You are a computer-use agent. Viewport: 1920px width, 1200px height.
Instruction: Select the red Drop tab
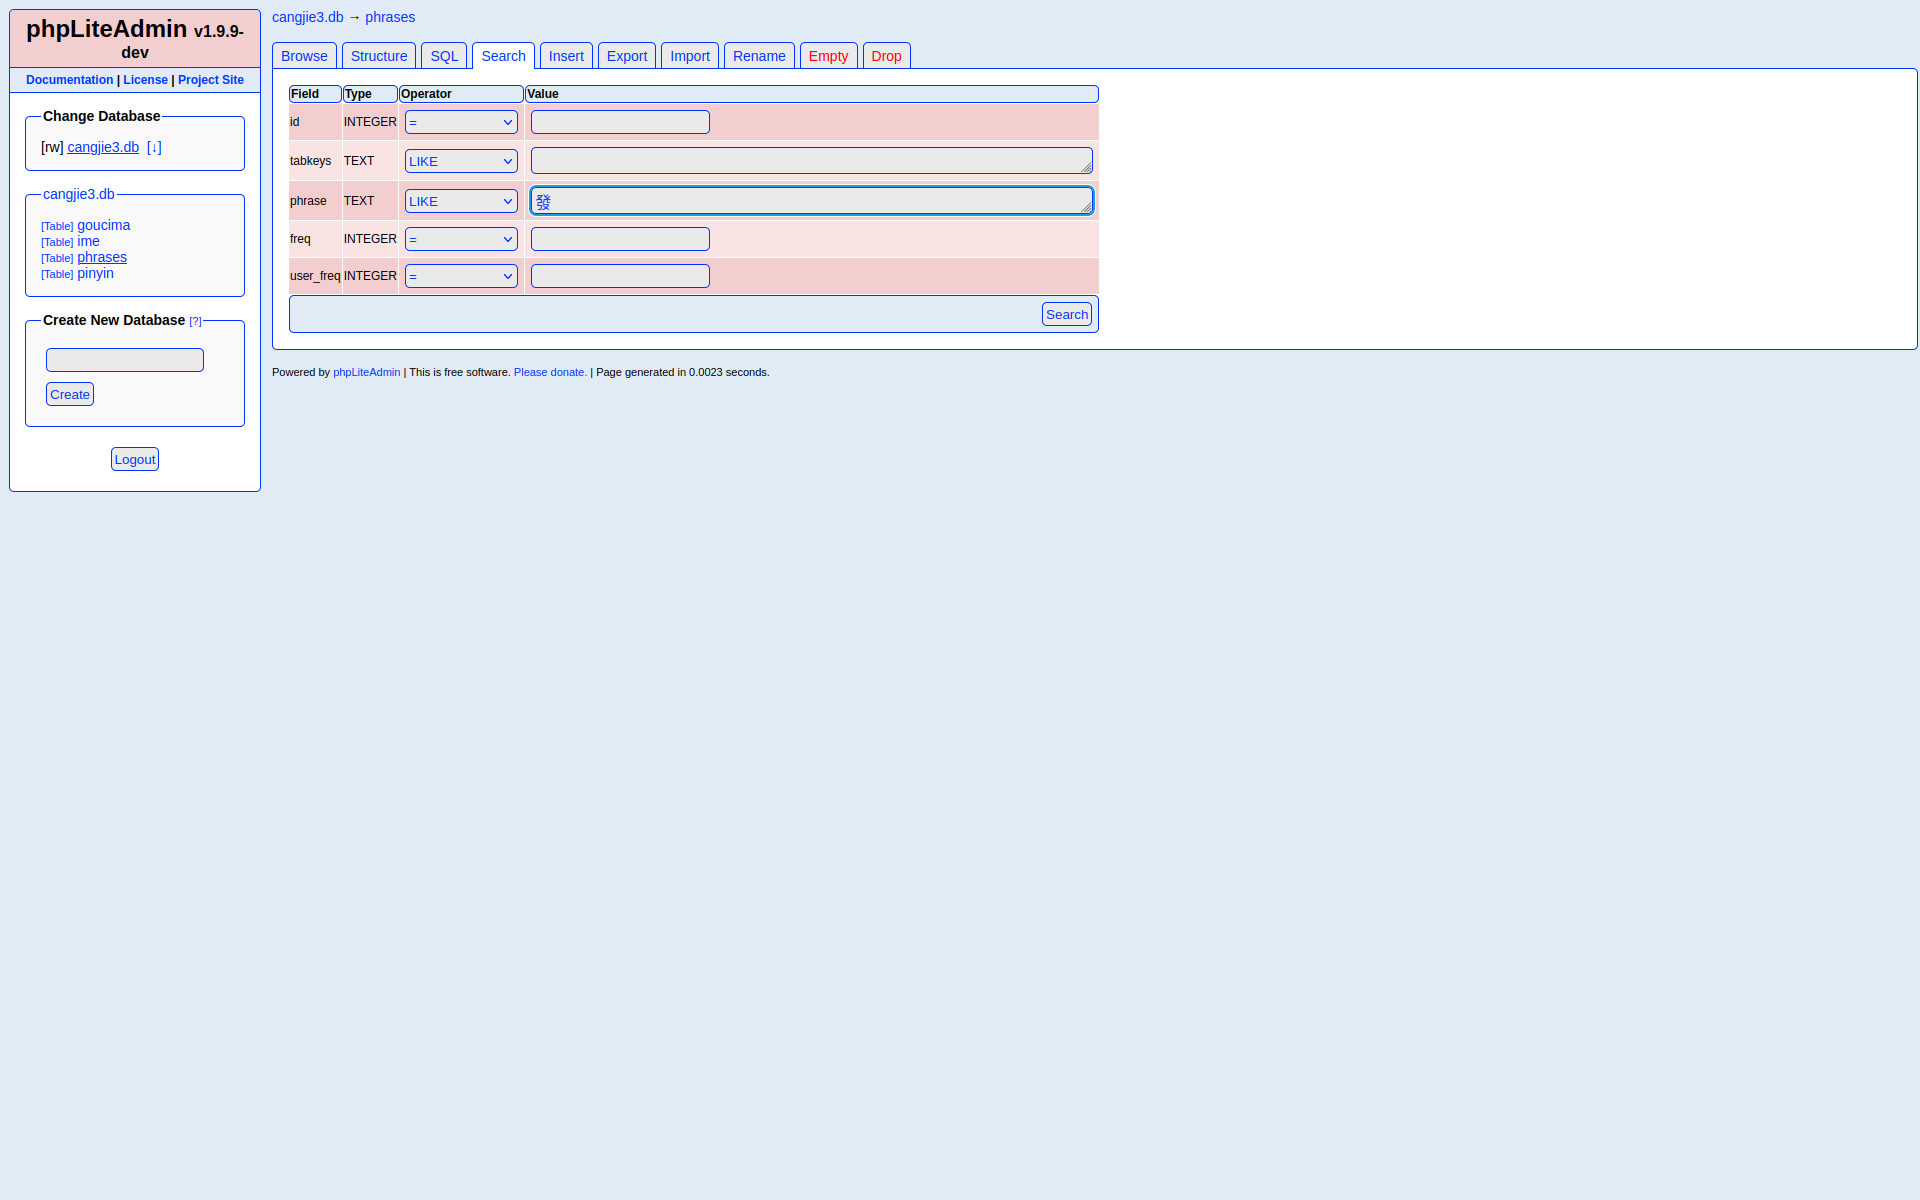click(x=886, y=56)
